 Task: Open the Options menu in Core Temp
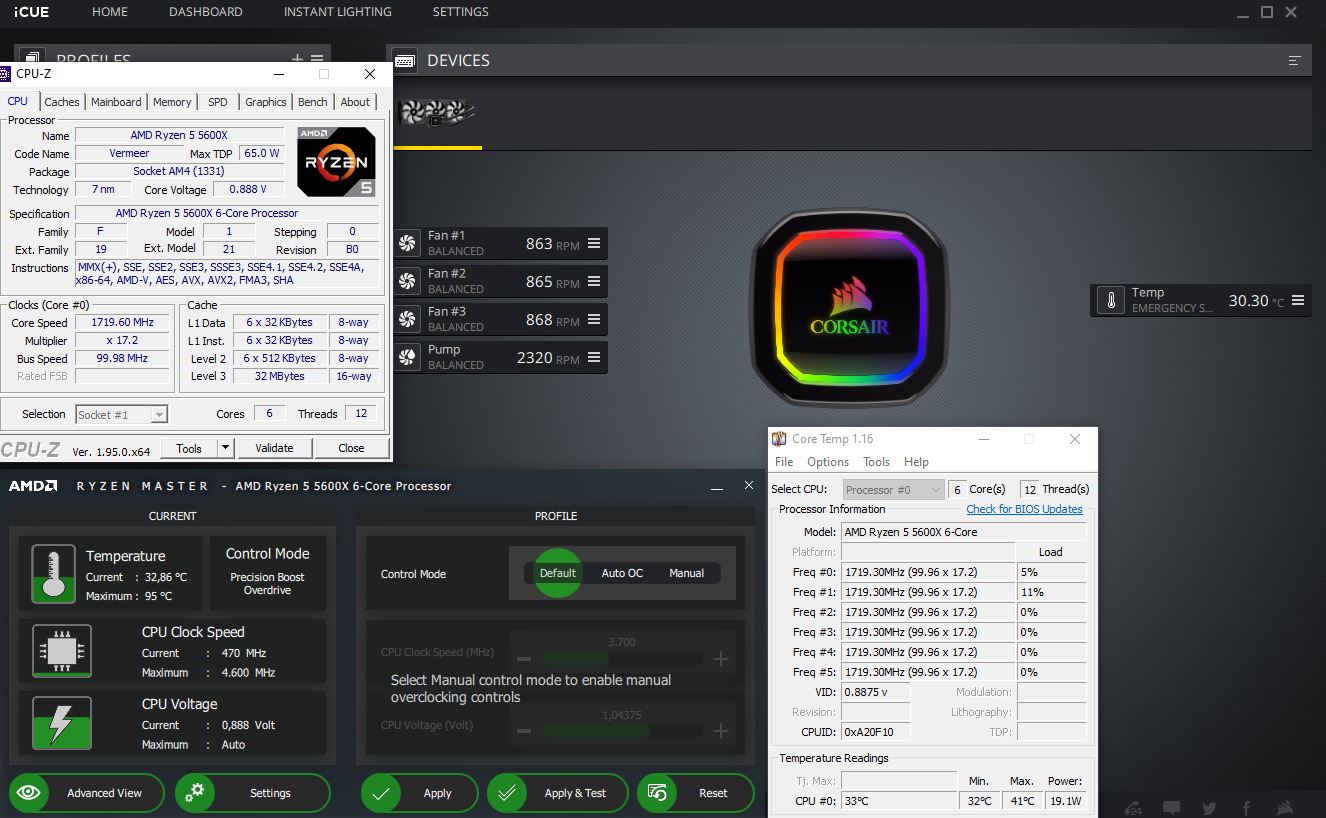[x=828, y=462]
